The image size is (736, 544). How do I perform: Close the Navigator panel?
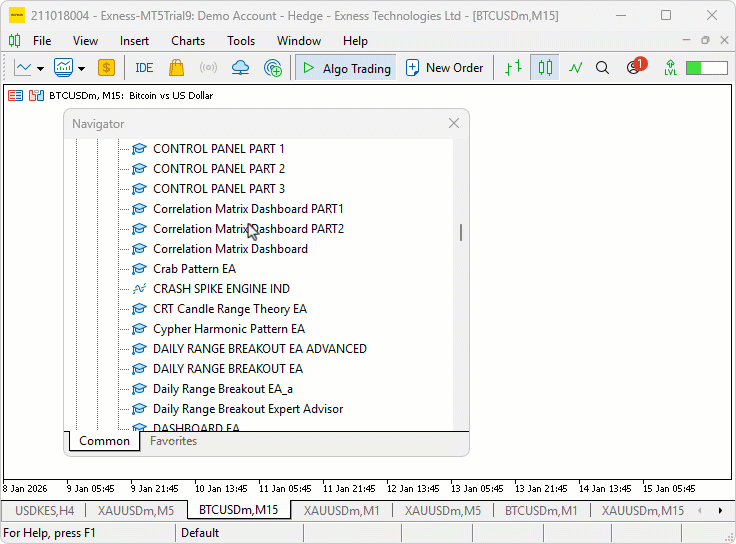point(453,123)
